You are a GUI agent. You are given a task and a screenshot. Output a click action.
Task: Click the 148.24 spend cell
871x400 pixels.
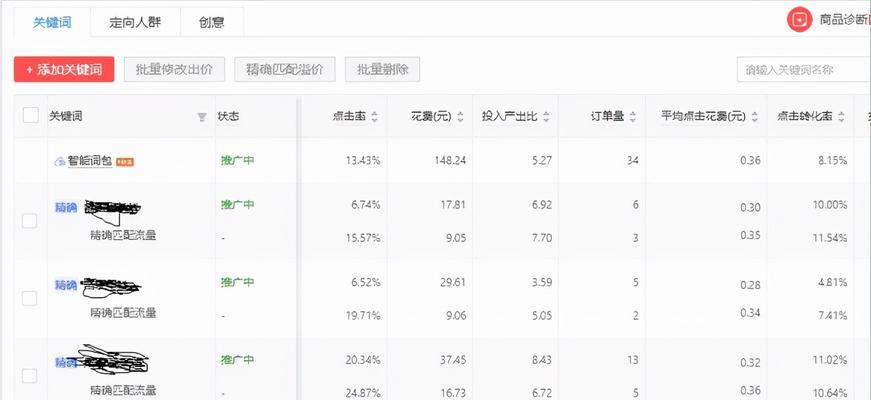pos(450,161)
